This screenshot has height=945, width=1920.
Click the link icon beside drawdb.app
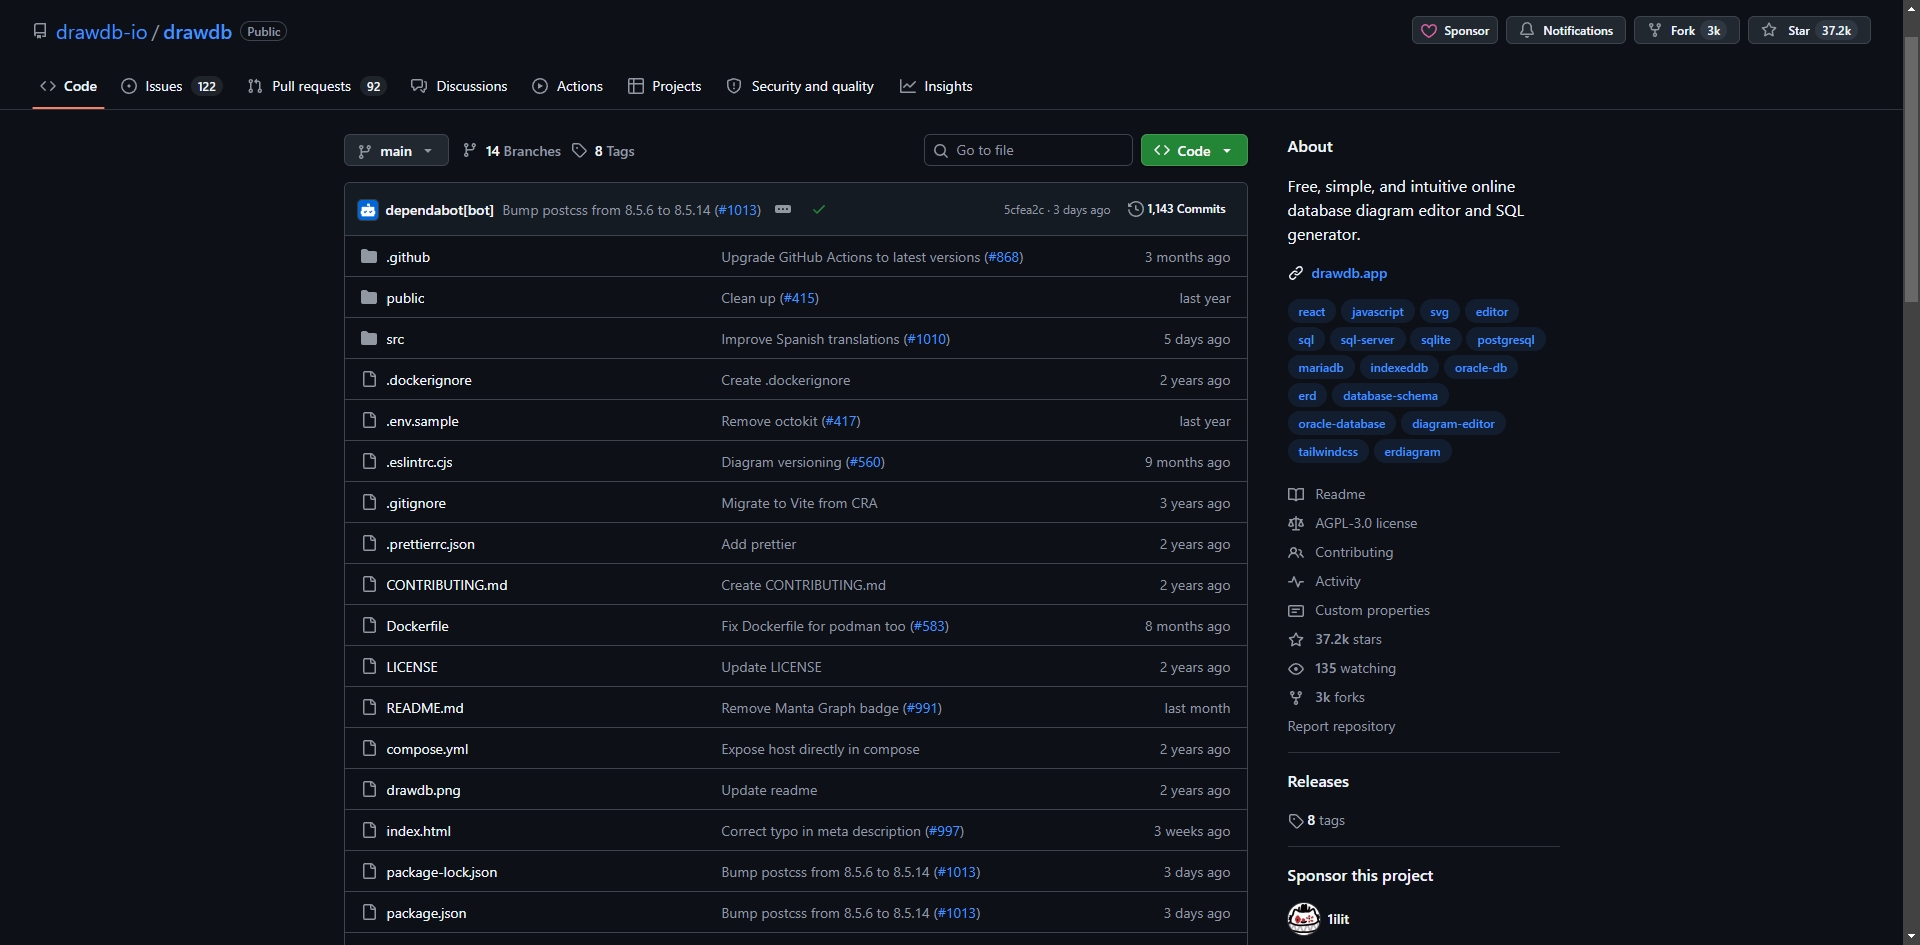pyautogui.click(x=1296, y=274)
